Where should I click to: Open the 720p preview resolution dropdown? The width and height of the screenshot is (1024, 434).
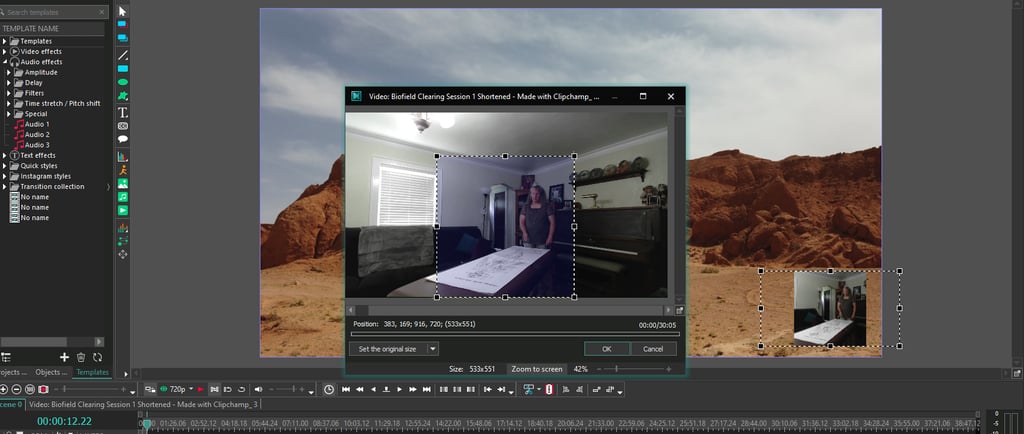[x=191, y=389]
